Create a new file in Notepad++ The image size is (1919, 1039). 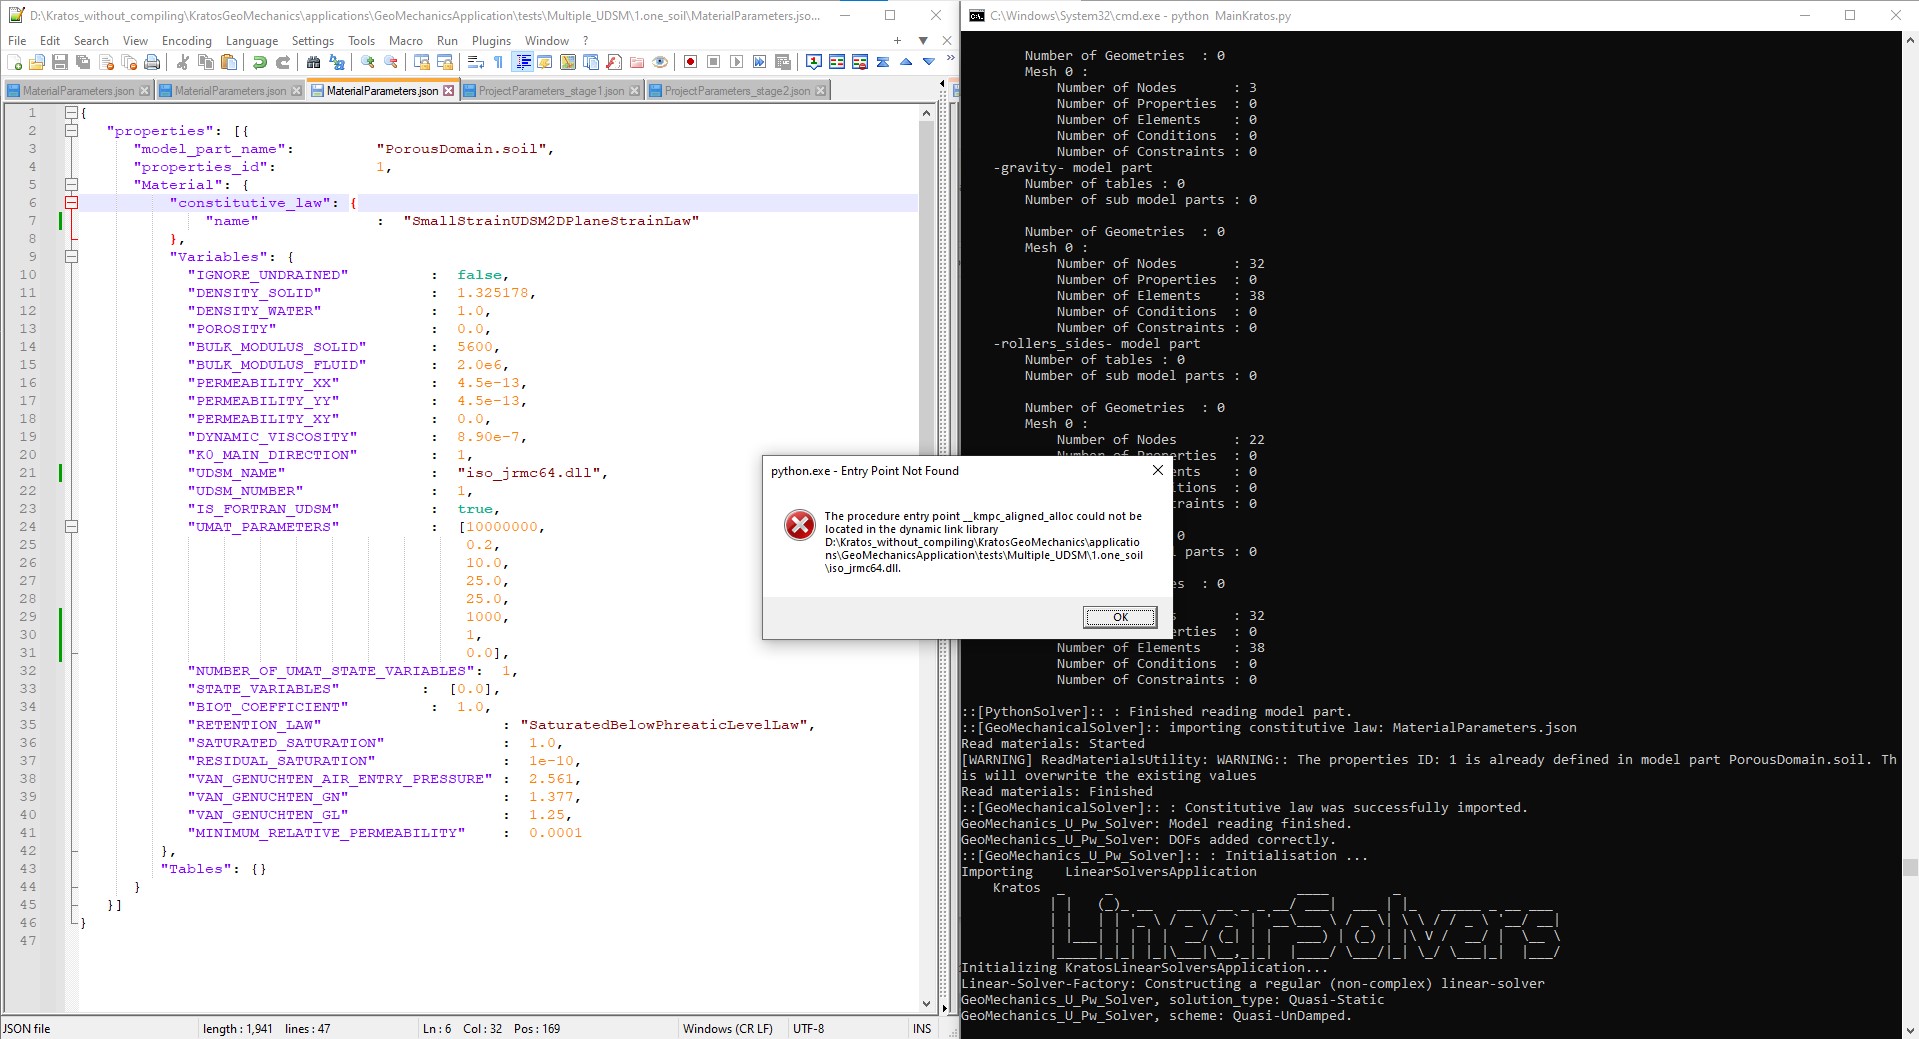(14, 62)
